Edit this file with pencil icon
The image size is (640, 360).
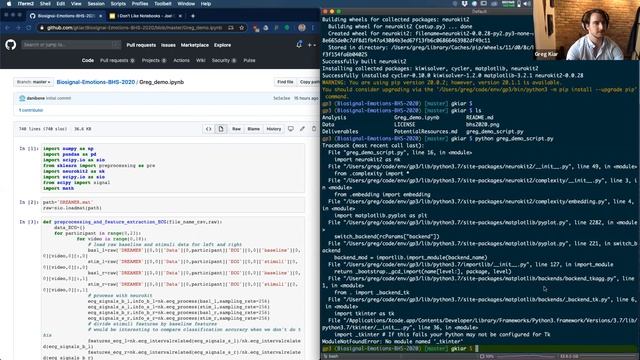tap(302, 129)
